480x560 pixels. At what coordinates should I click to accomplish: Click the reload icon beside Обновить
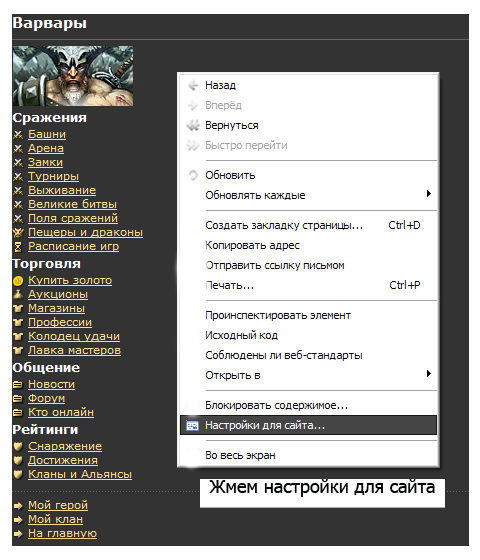coord(193,175)
